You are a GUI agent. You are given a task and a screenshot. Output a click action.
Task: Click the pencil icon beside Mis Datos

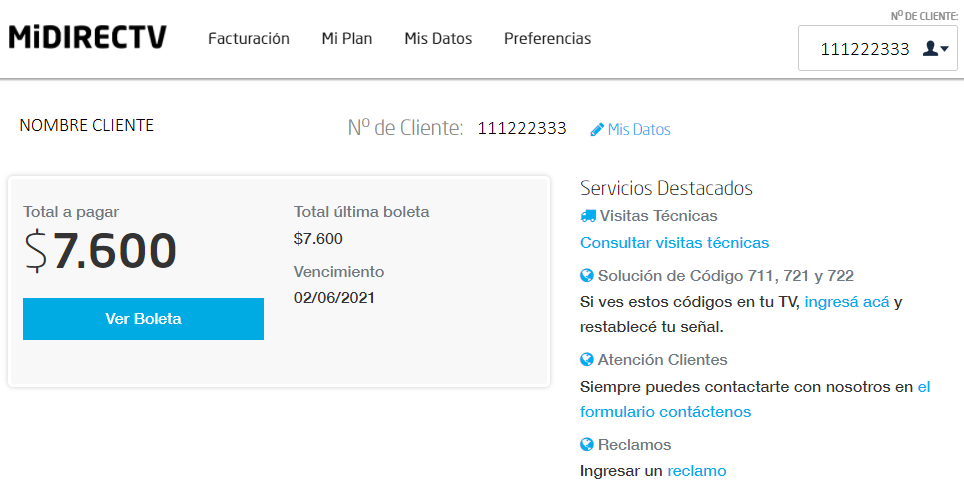point(597,130)
